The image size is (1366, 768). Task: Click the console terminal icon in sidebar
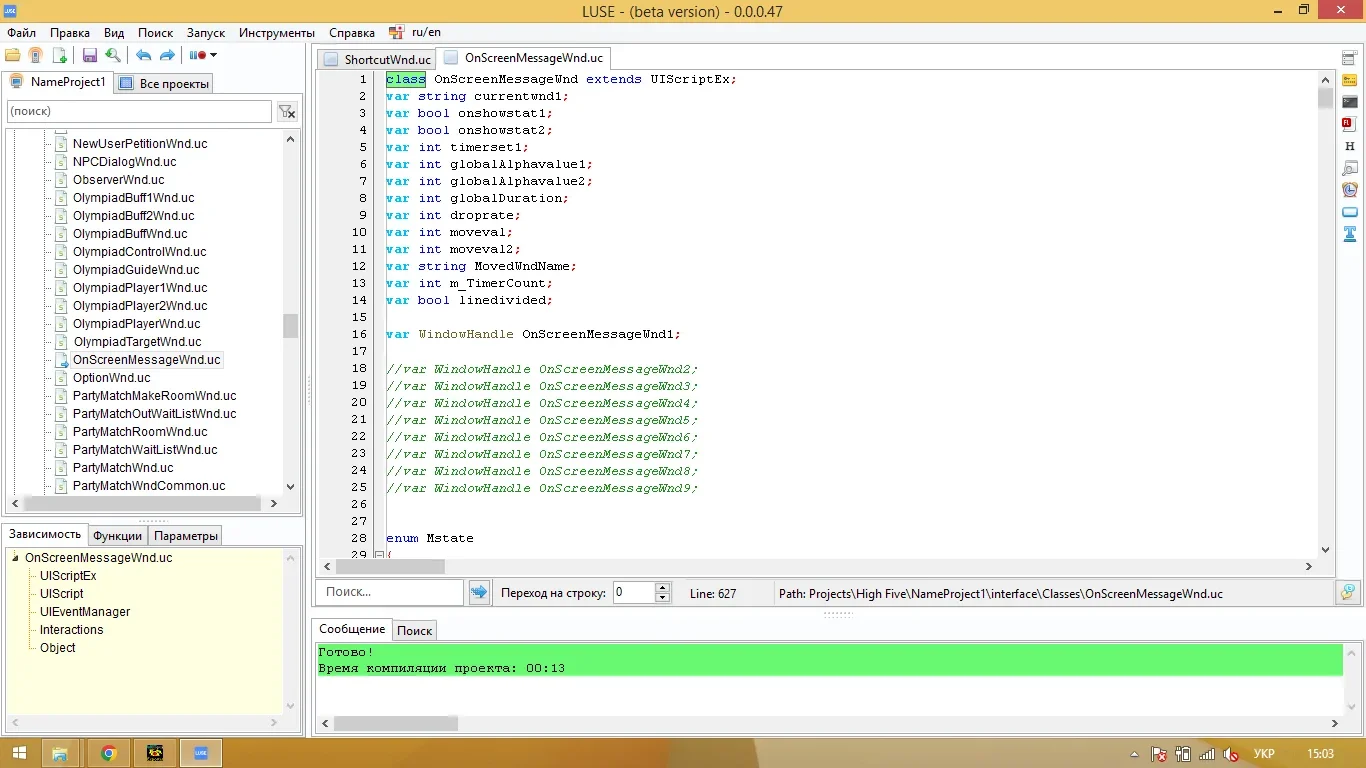[1349, 102]
